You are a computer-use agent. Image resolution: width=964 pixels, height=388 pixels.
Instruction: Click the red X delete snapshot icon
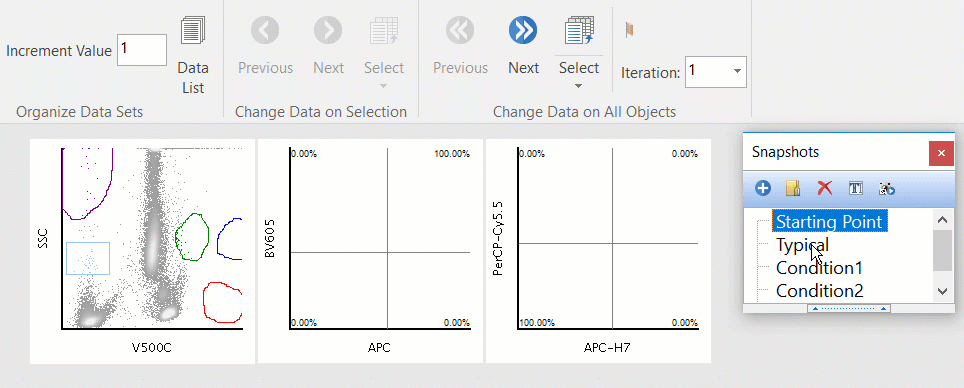[x=824, y=188]
